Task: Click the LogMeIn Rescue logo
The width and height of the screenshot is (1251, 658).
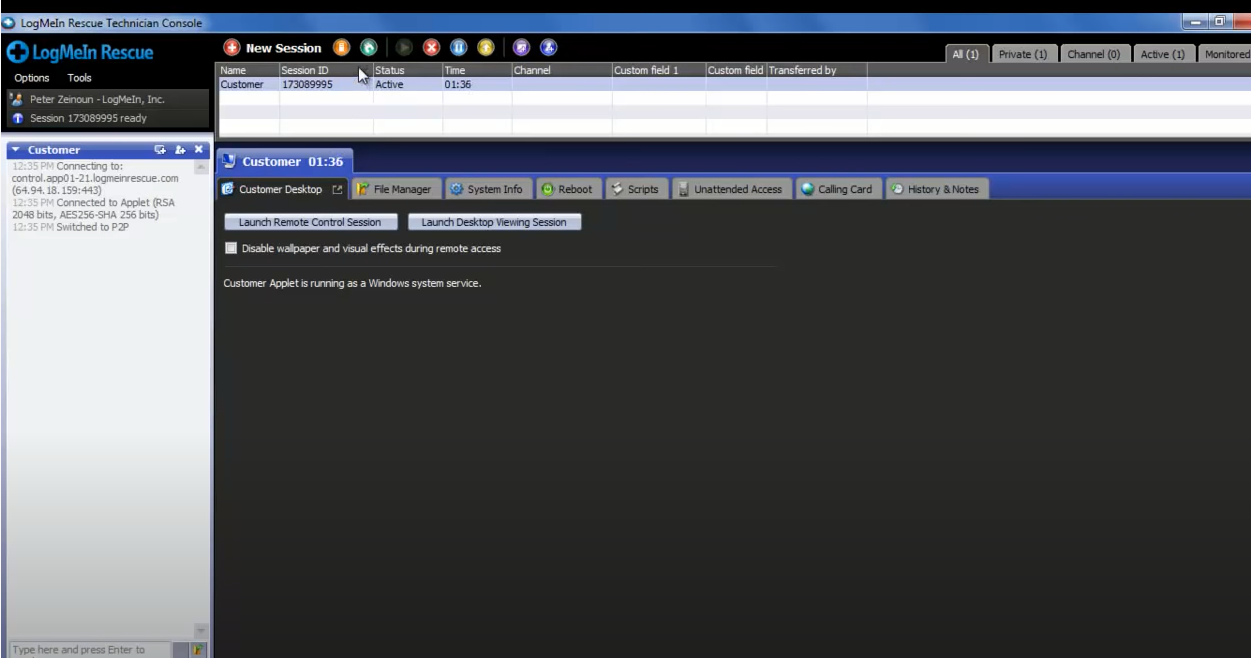Action: pyautogui.click(x=80, y=52)
